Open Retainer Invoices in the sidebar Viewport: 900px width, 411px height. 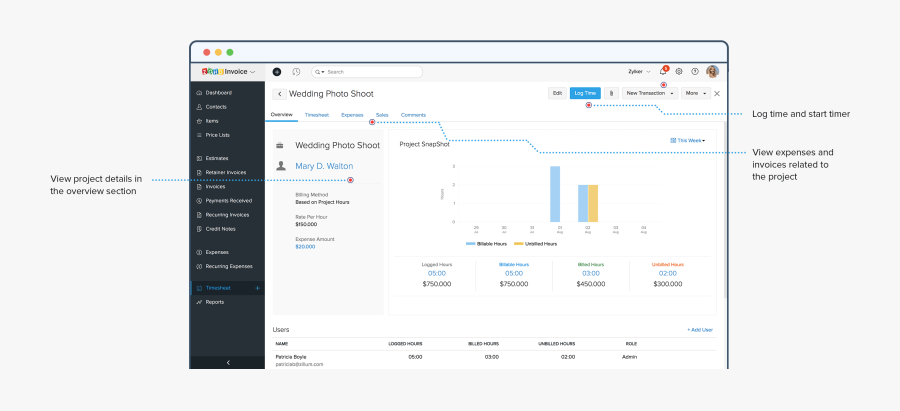225,172
